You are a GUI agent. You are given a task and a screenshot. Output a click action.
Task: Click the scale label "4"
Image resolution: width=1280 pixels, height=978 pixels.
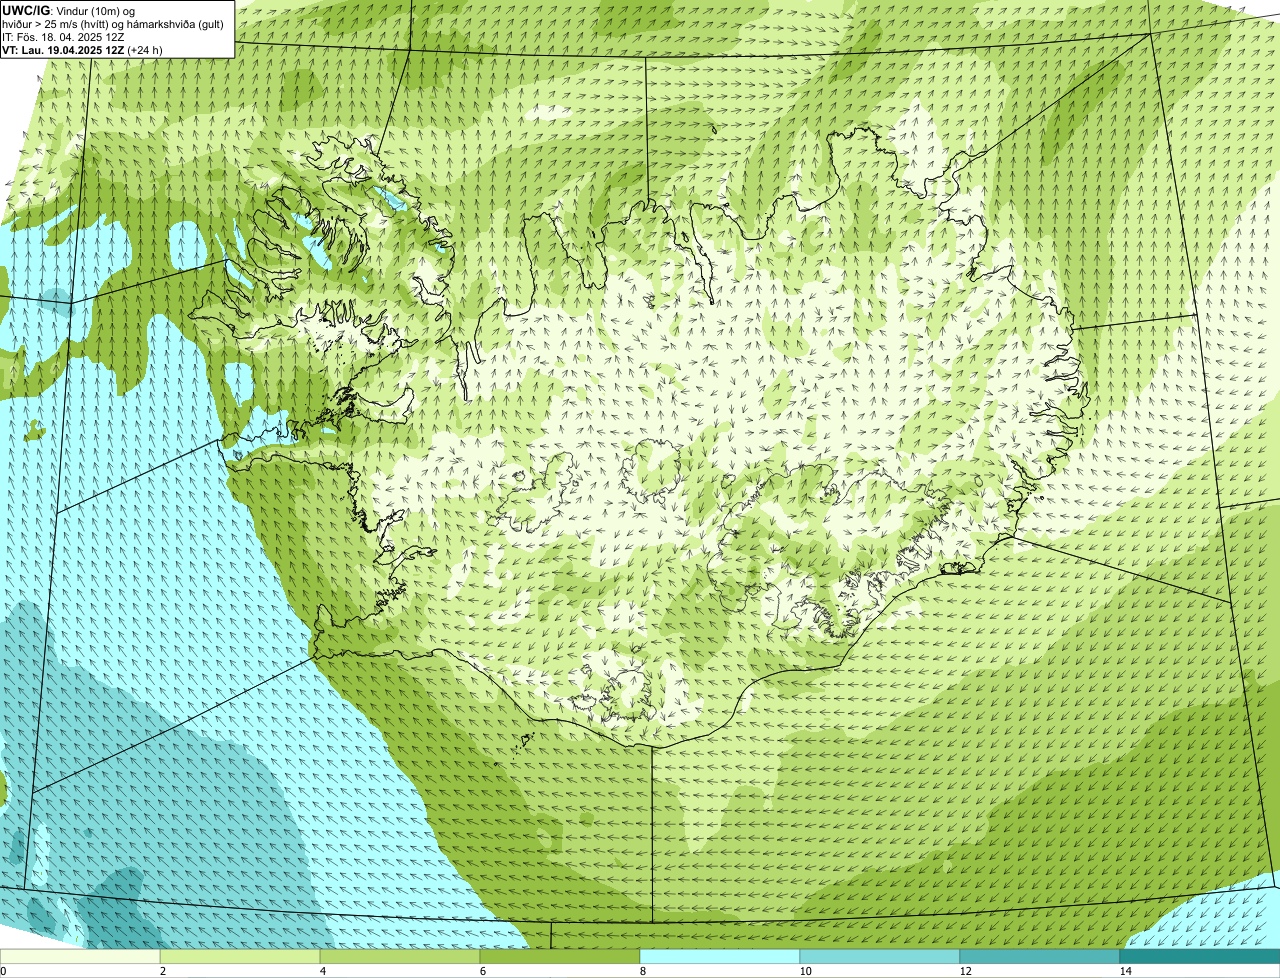(322, 971)
